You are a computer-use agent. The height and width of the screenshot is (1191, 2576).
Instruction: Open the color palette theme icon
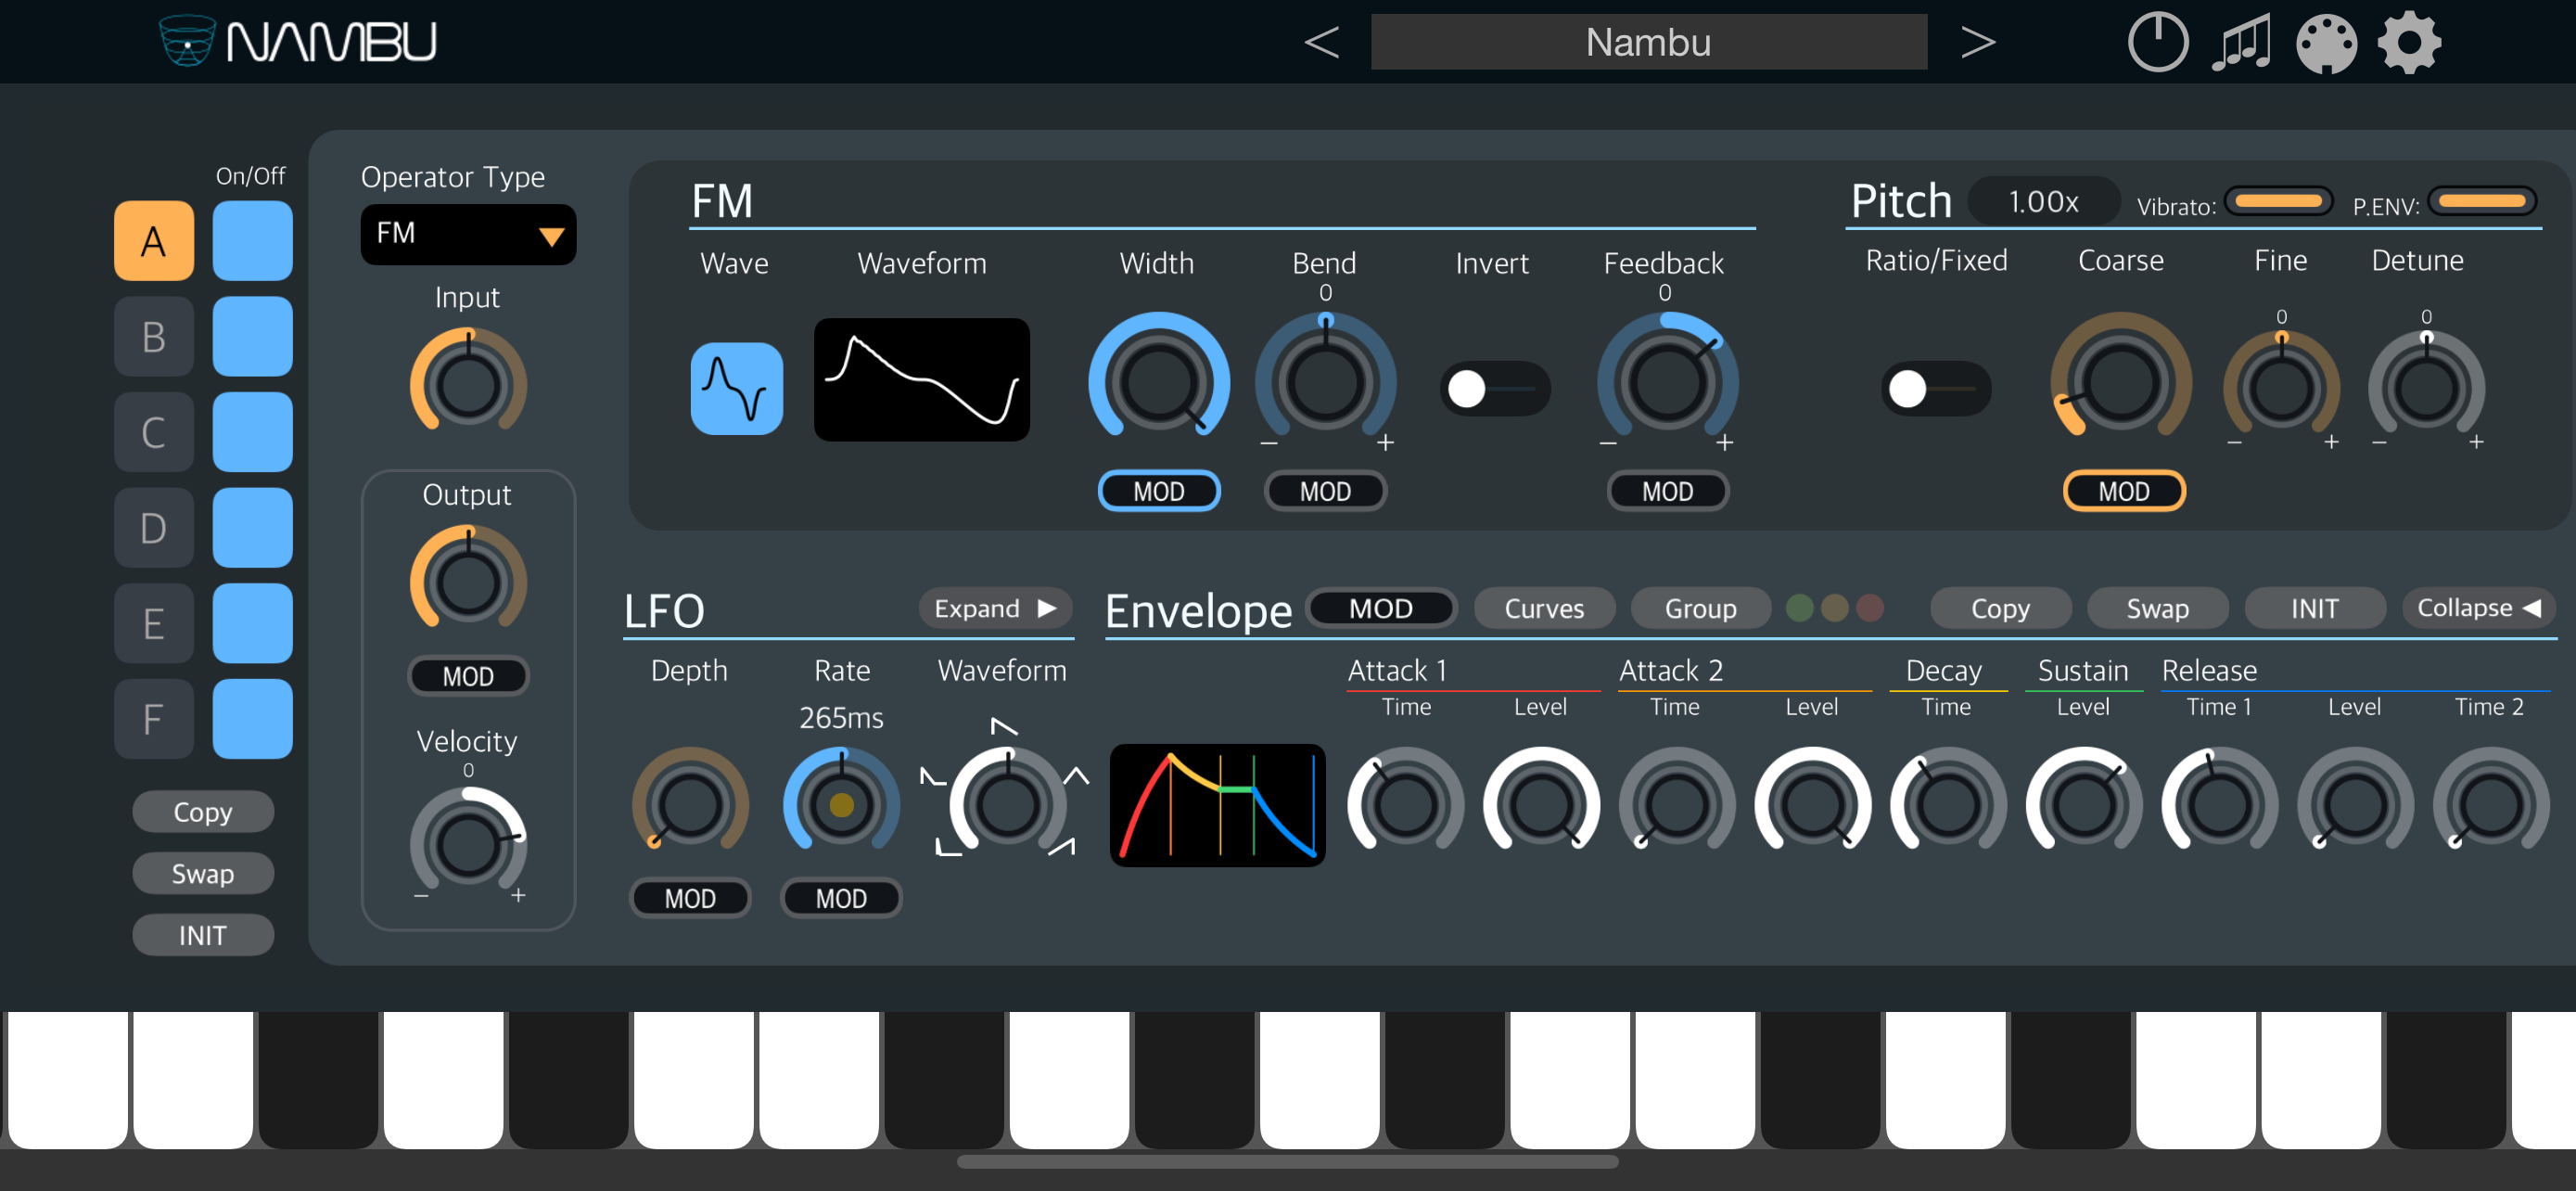tap(2325, 43)
